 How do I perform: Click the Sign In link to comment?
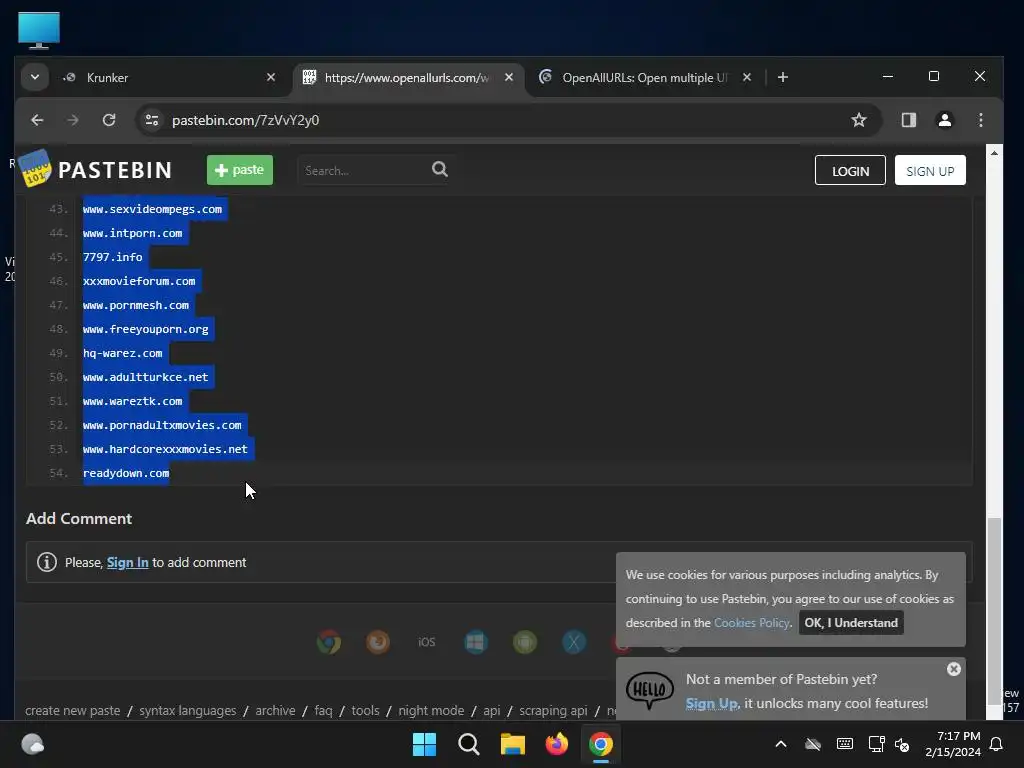[127, 562]
